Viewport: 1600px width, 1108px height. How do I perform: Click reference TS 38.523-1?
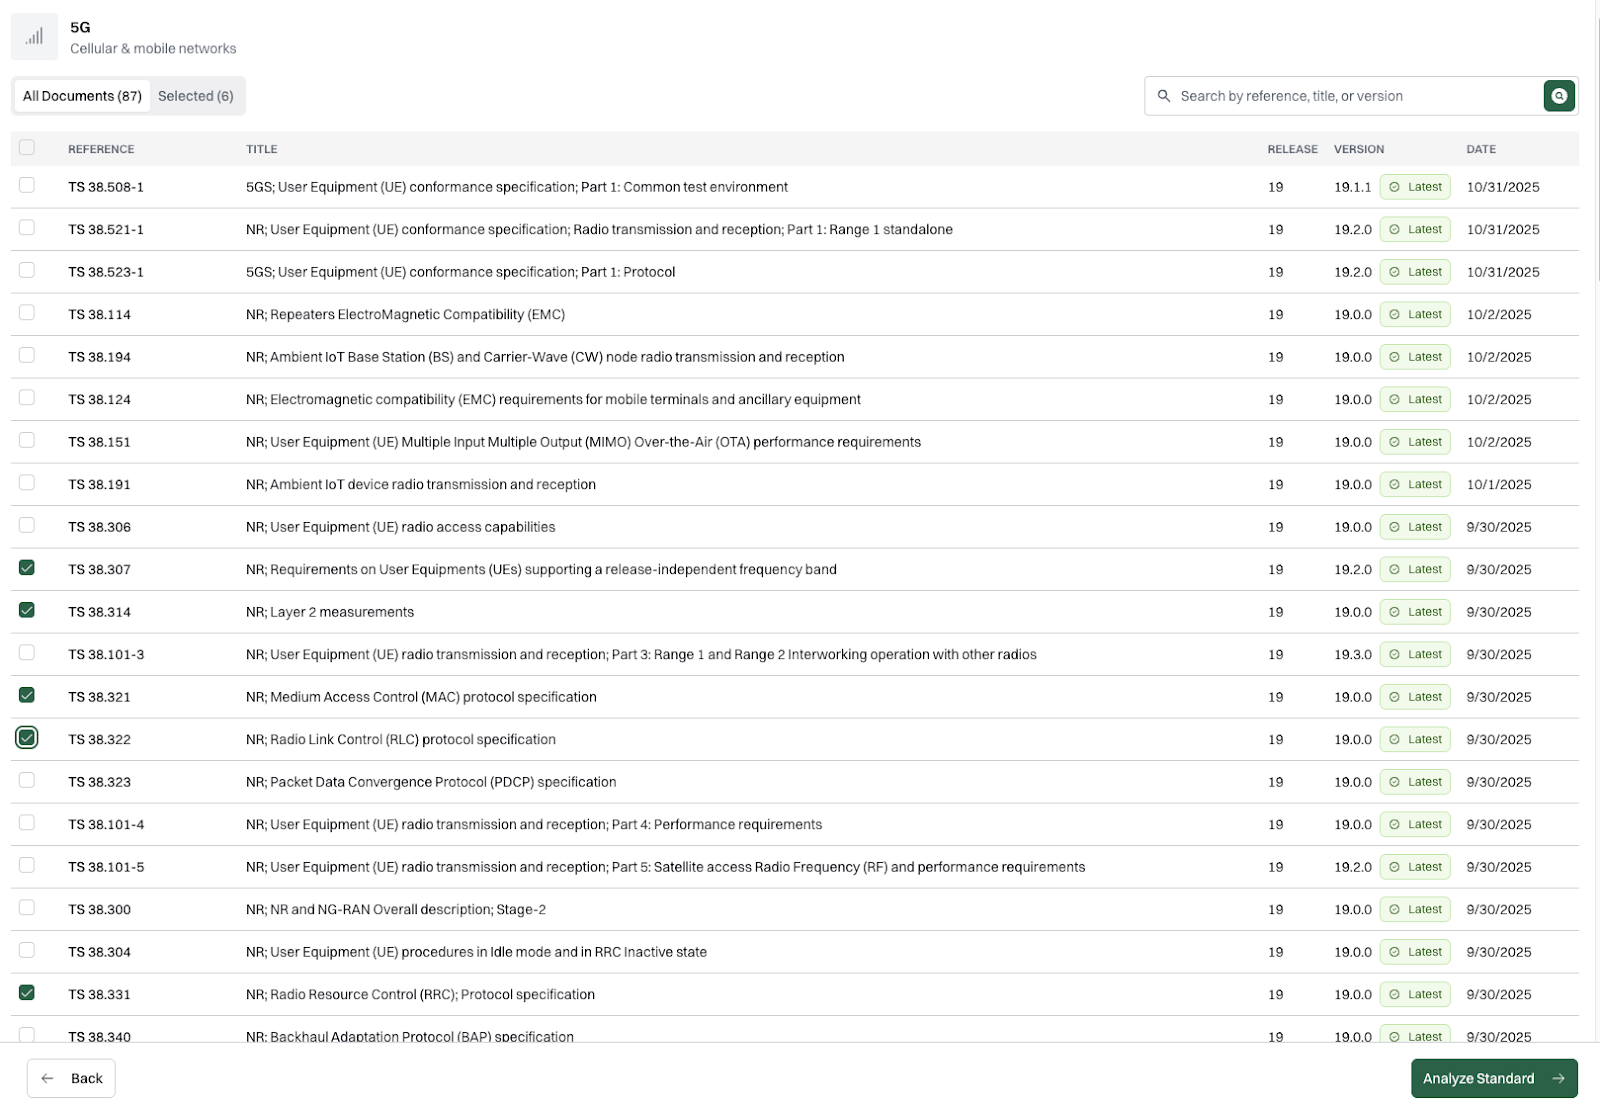pos(106,272)
